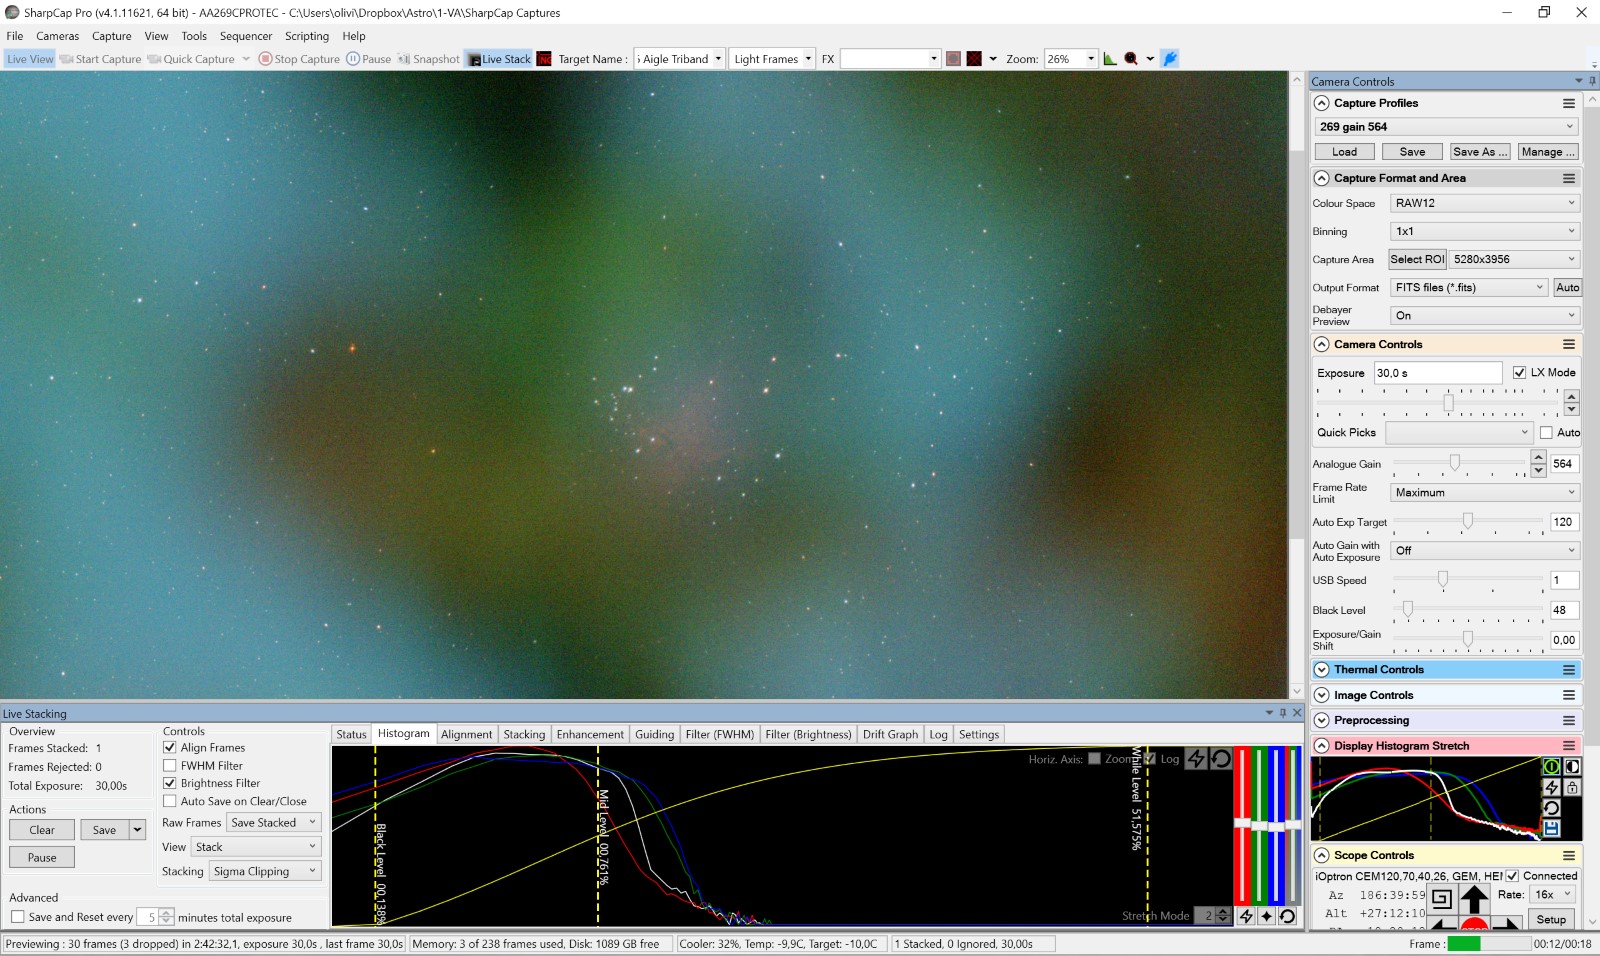The height and width of the screenshot is (956, 1600).
Task: Tick Auto Save on Clear/Close
Action: coord(170,801)
